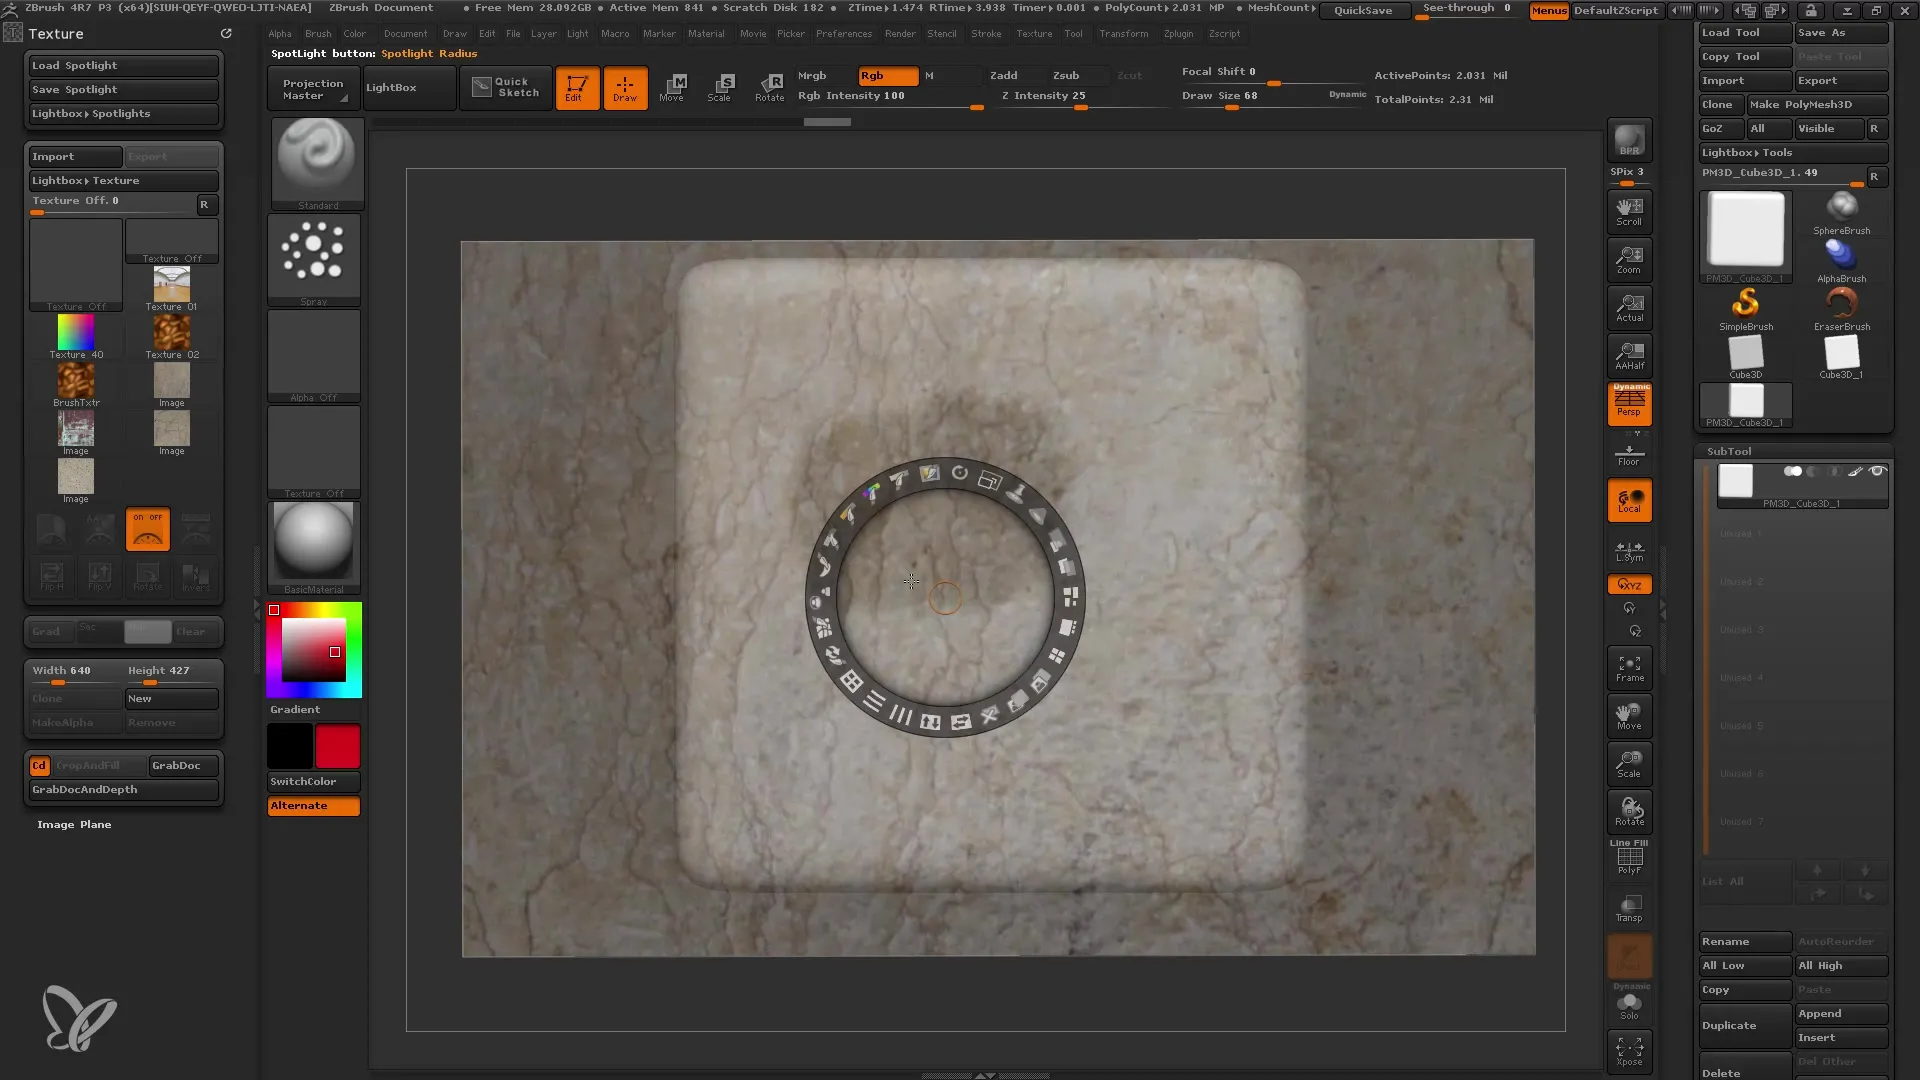This screenshot has width=1920, height=1080.
Task: Select the AlphaBrush tool
Action: [x=1841, y=261]
